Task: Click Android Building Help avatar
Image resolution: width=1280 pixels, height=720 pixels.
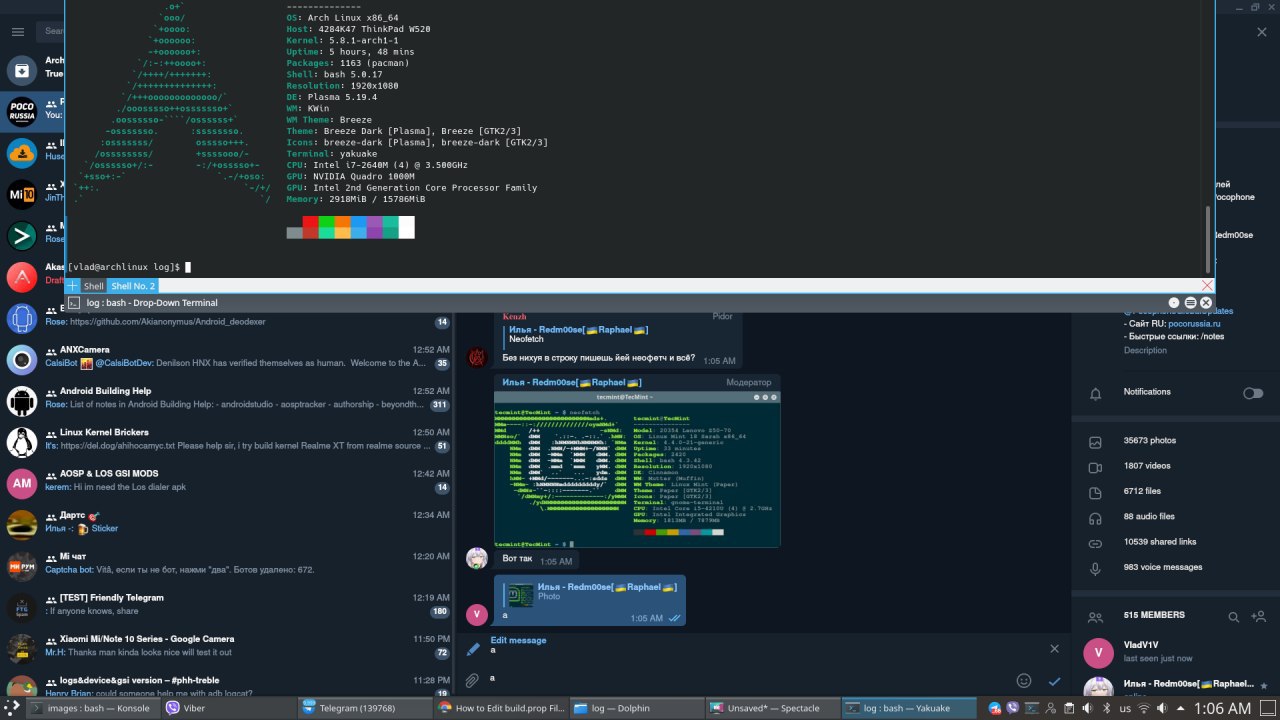Action: click(22, 400)
